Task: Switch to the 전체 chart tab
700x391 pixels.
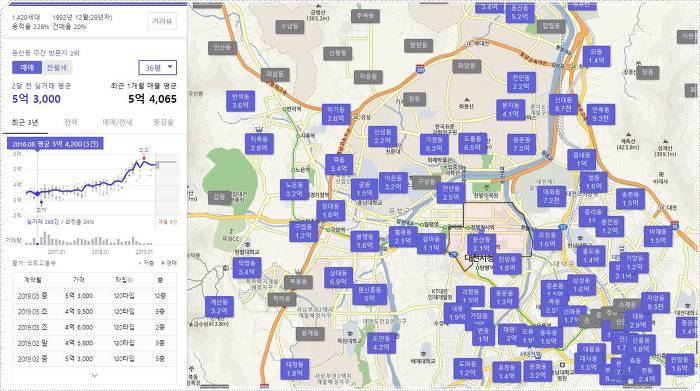Action: pyautogui.click(x=71, y=122)
